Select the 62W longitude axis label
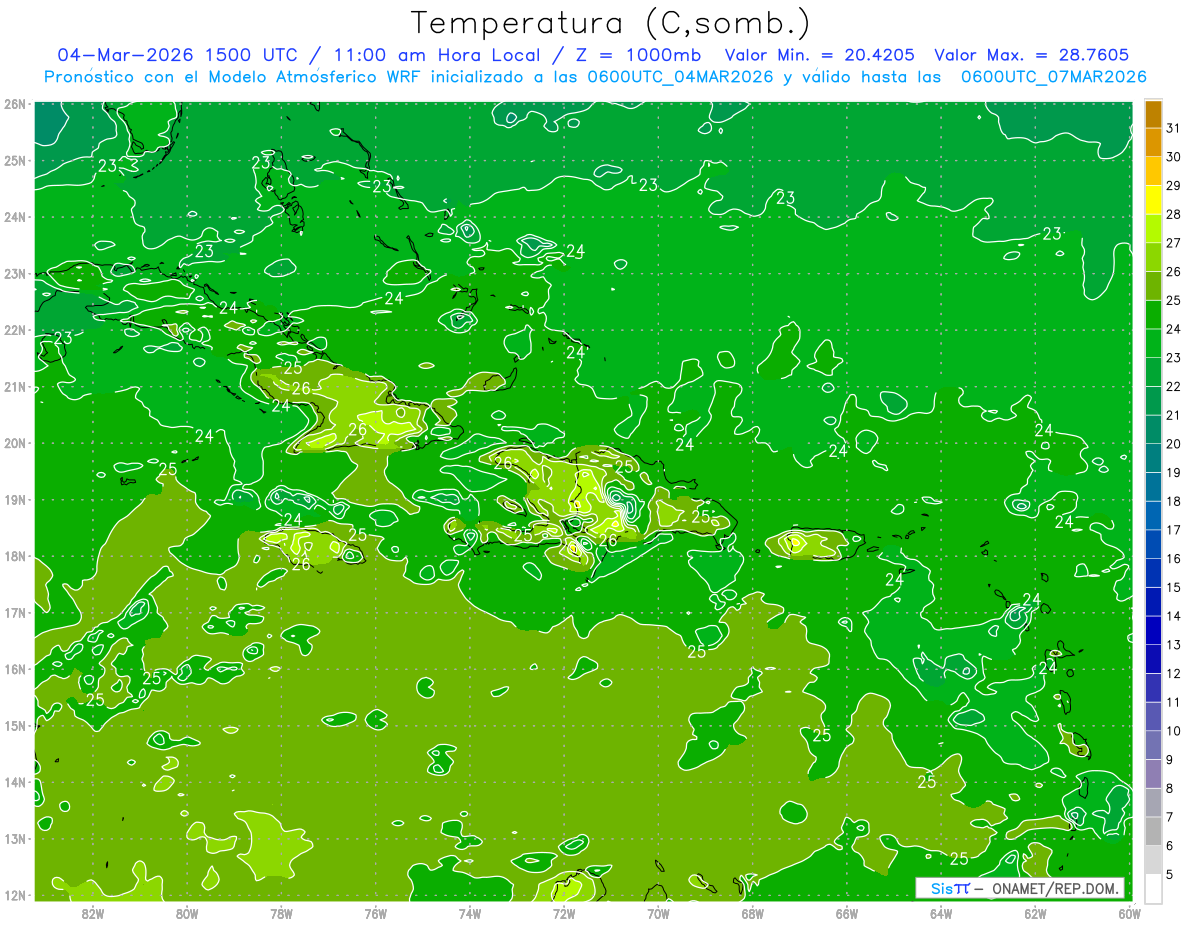The width and height of the screenshot is (1200, 927). click(x=1035, y=913)
